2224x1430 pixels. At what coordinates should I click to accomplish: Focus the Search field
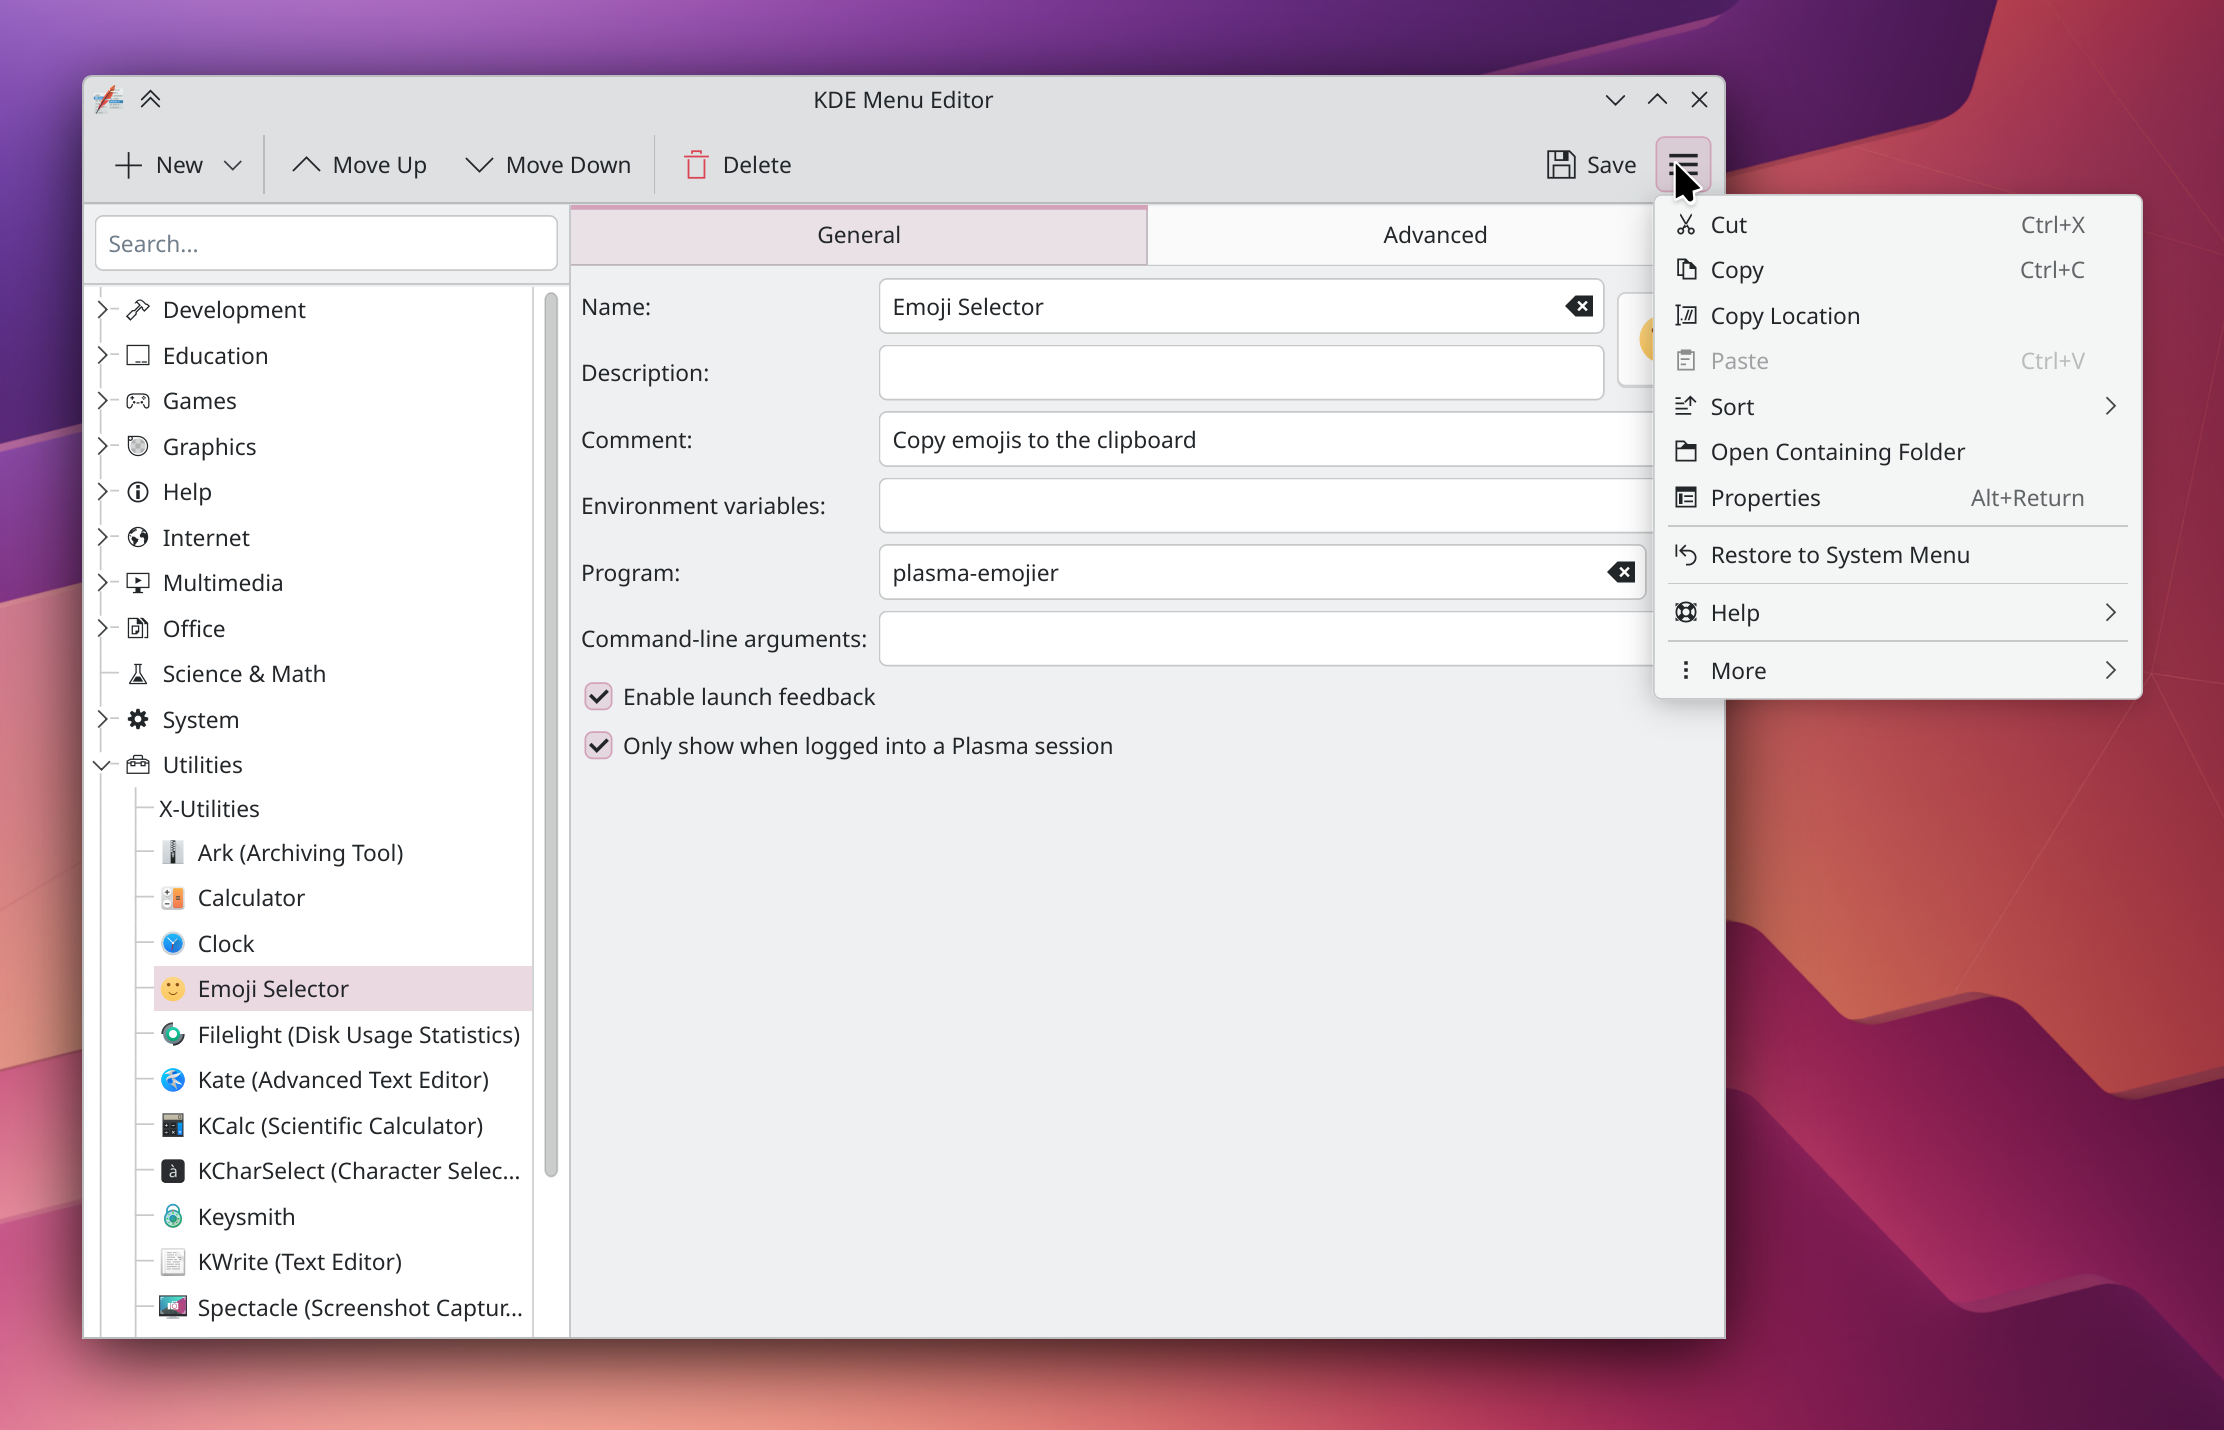[326, 244]
